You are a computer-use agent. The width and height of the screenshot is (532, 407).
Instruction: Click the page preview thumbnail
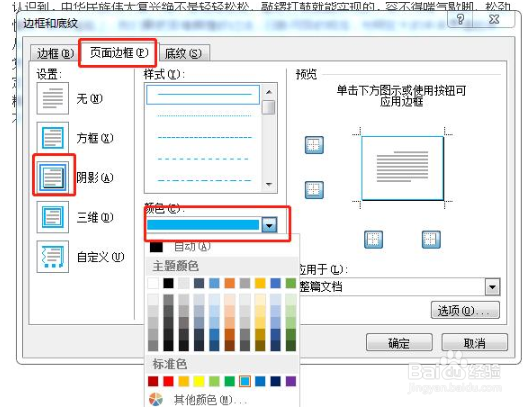tap(402, 168)
